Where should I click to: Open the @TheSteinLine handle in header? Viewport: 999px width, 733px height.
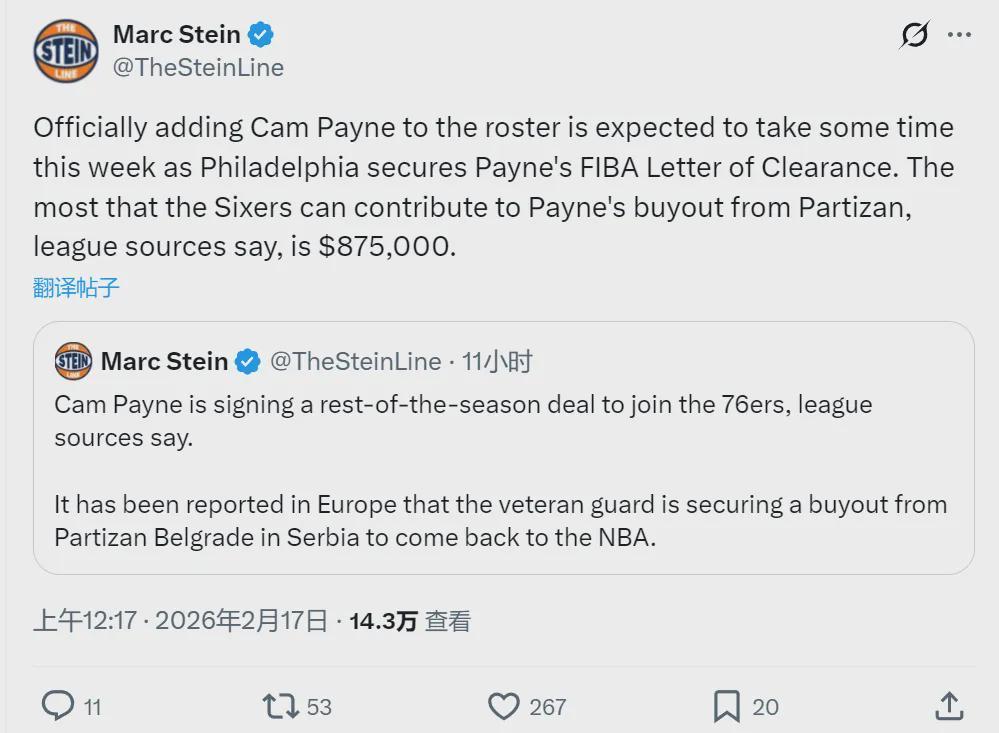pos(198,67)
